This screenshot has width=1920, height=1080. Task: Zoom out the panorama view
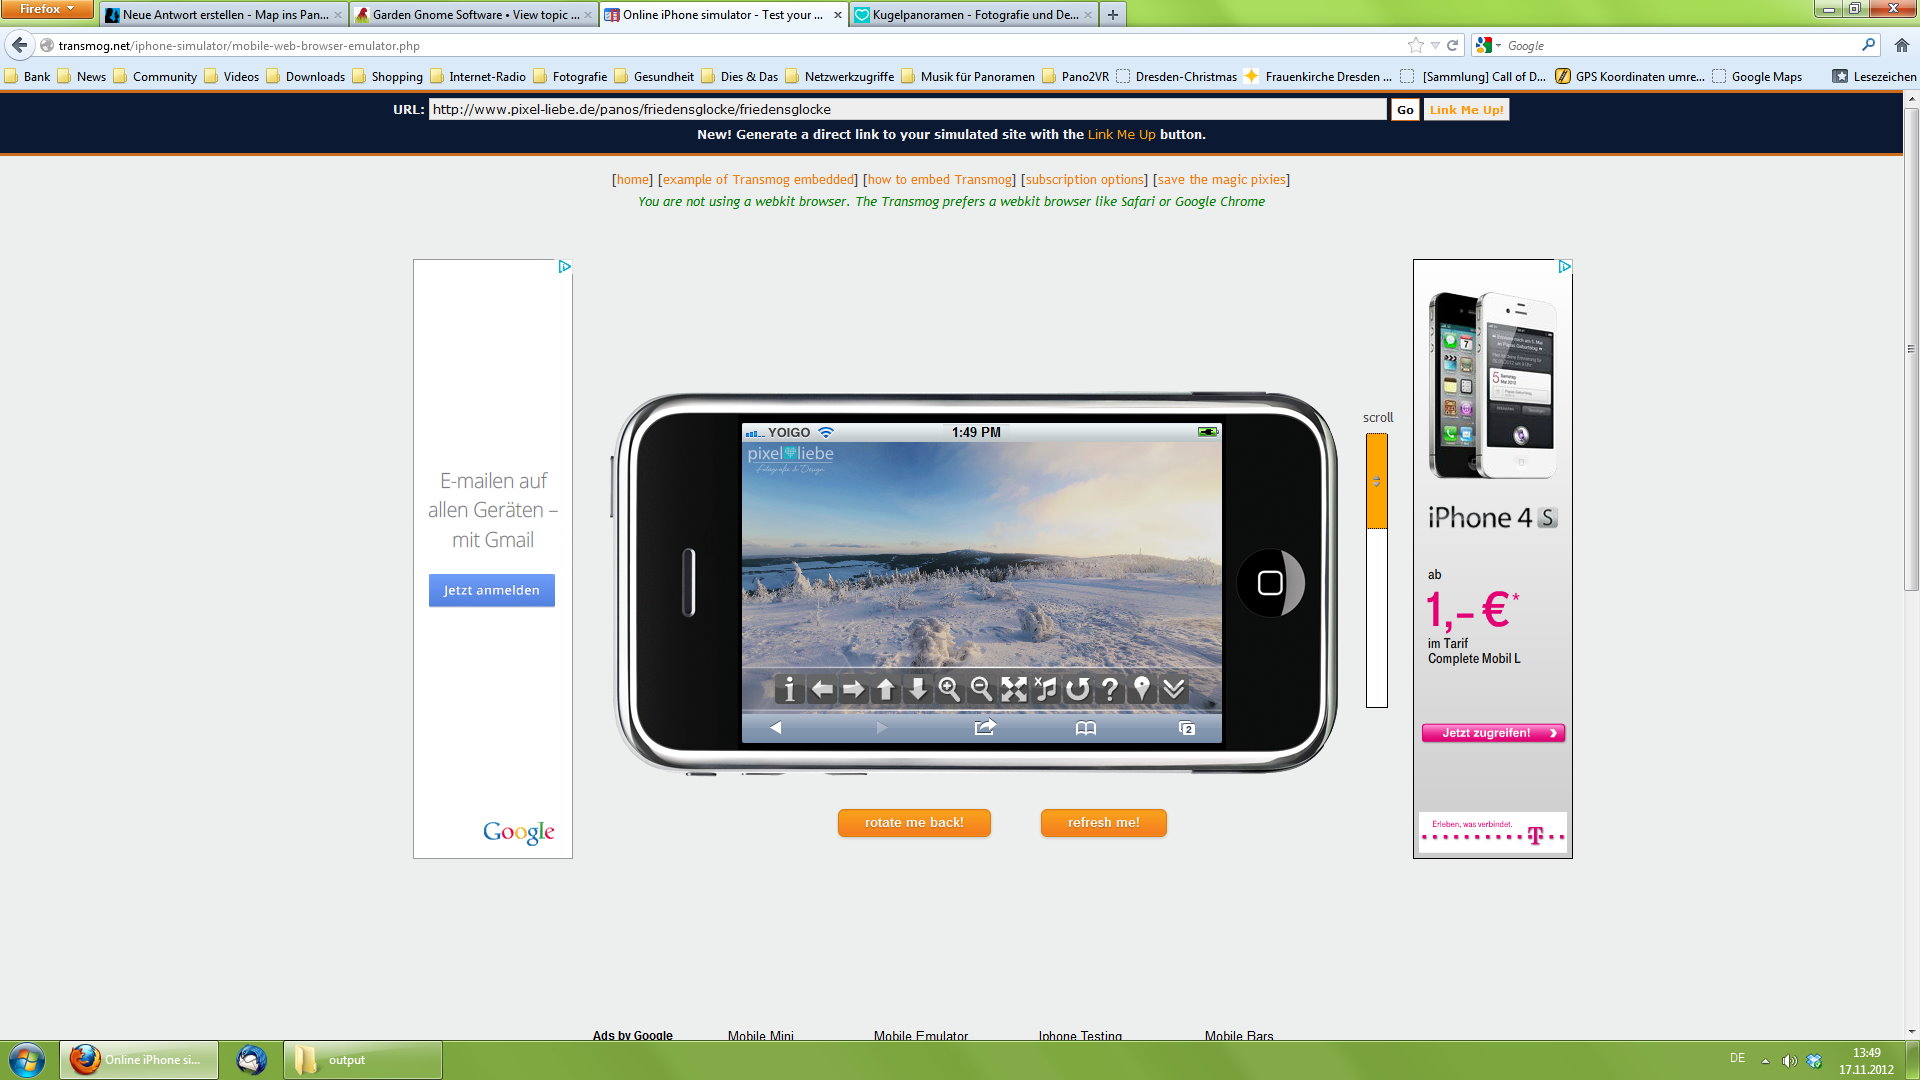coord(981,689)
